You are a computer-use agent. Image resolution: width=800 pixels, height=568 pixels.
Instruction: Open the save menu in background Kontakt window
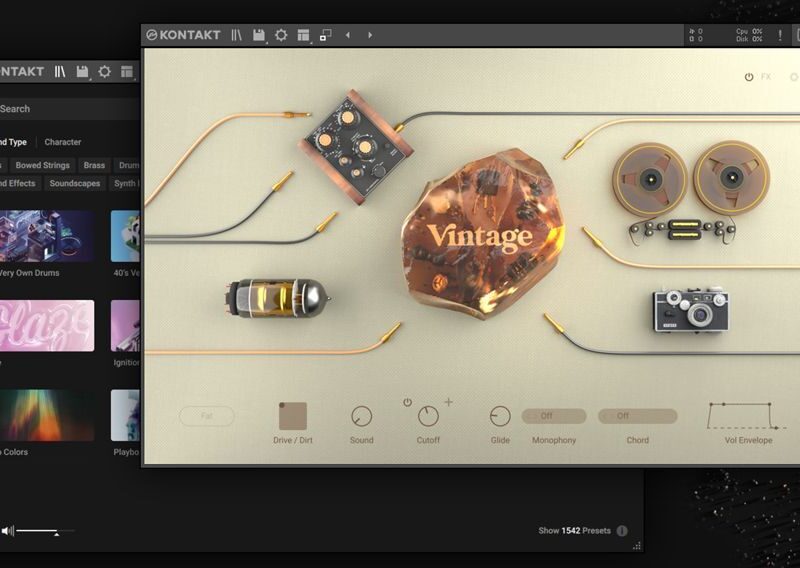[83, 72]
